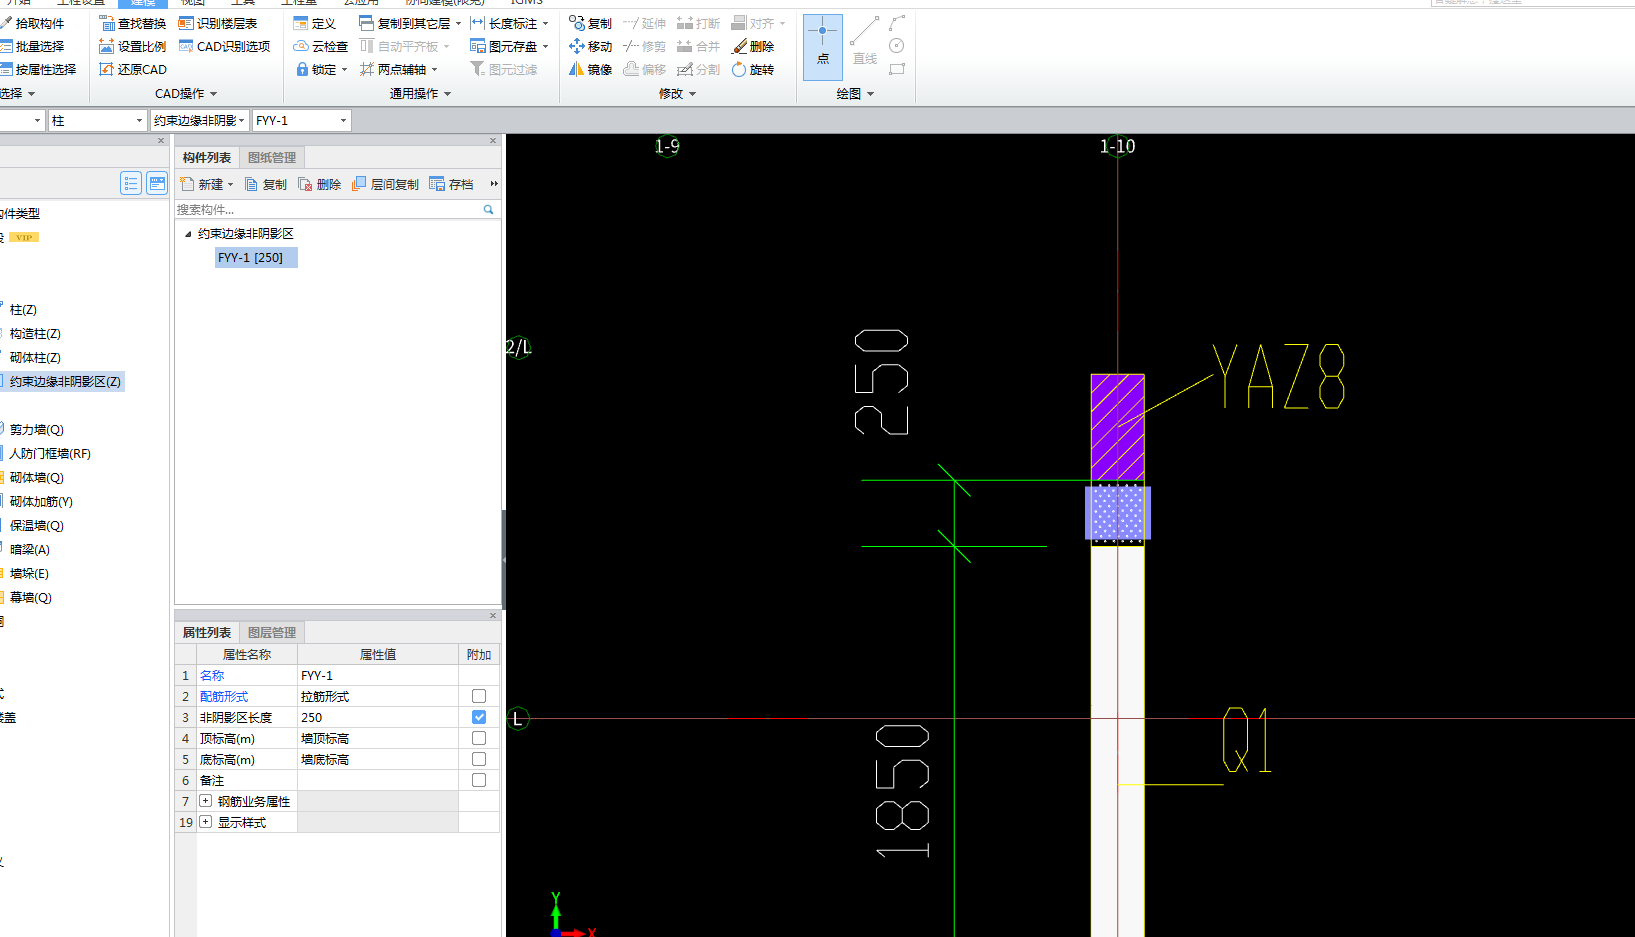Screen dimensions: 1635x937
Task: Select the 旋转 rotate tool
Action: 753,69
